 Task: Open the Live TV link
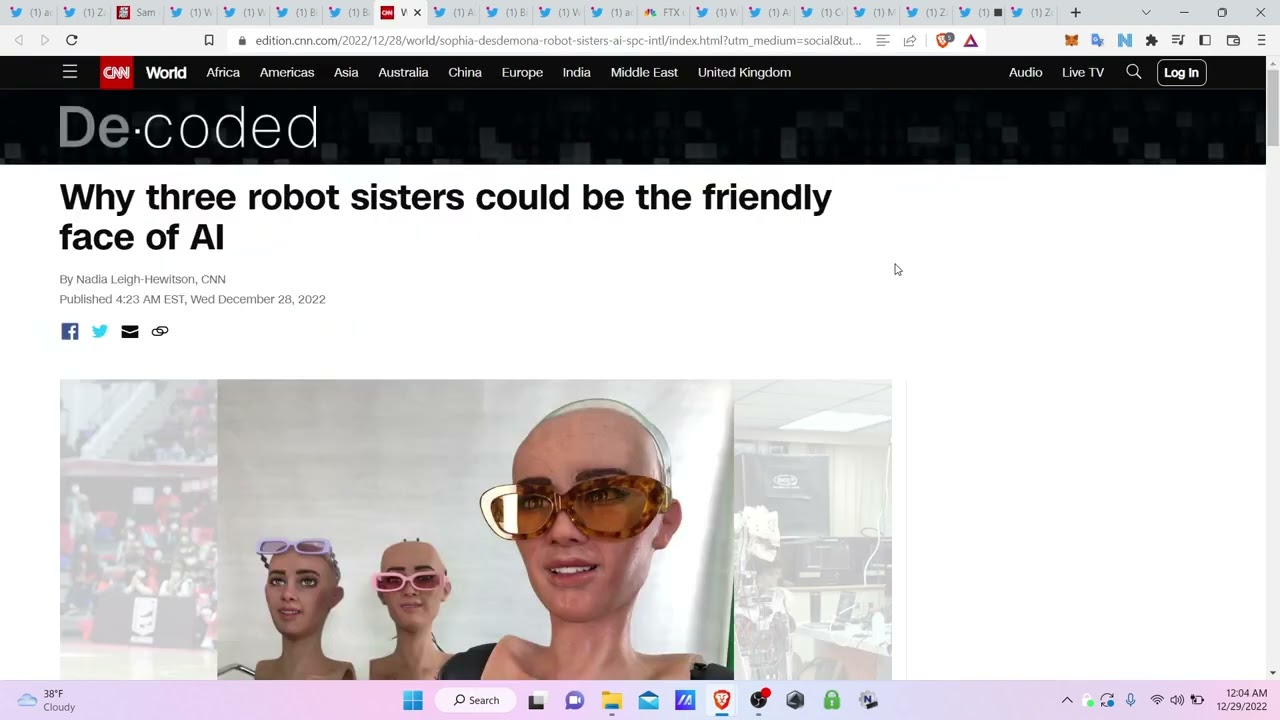coord(1083,72)
